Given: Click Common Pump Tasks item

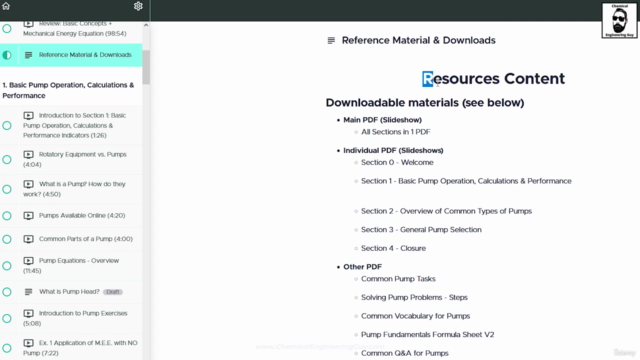Looking at the screenshot, I should [398, 279].
